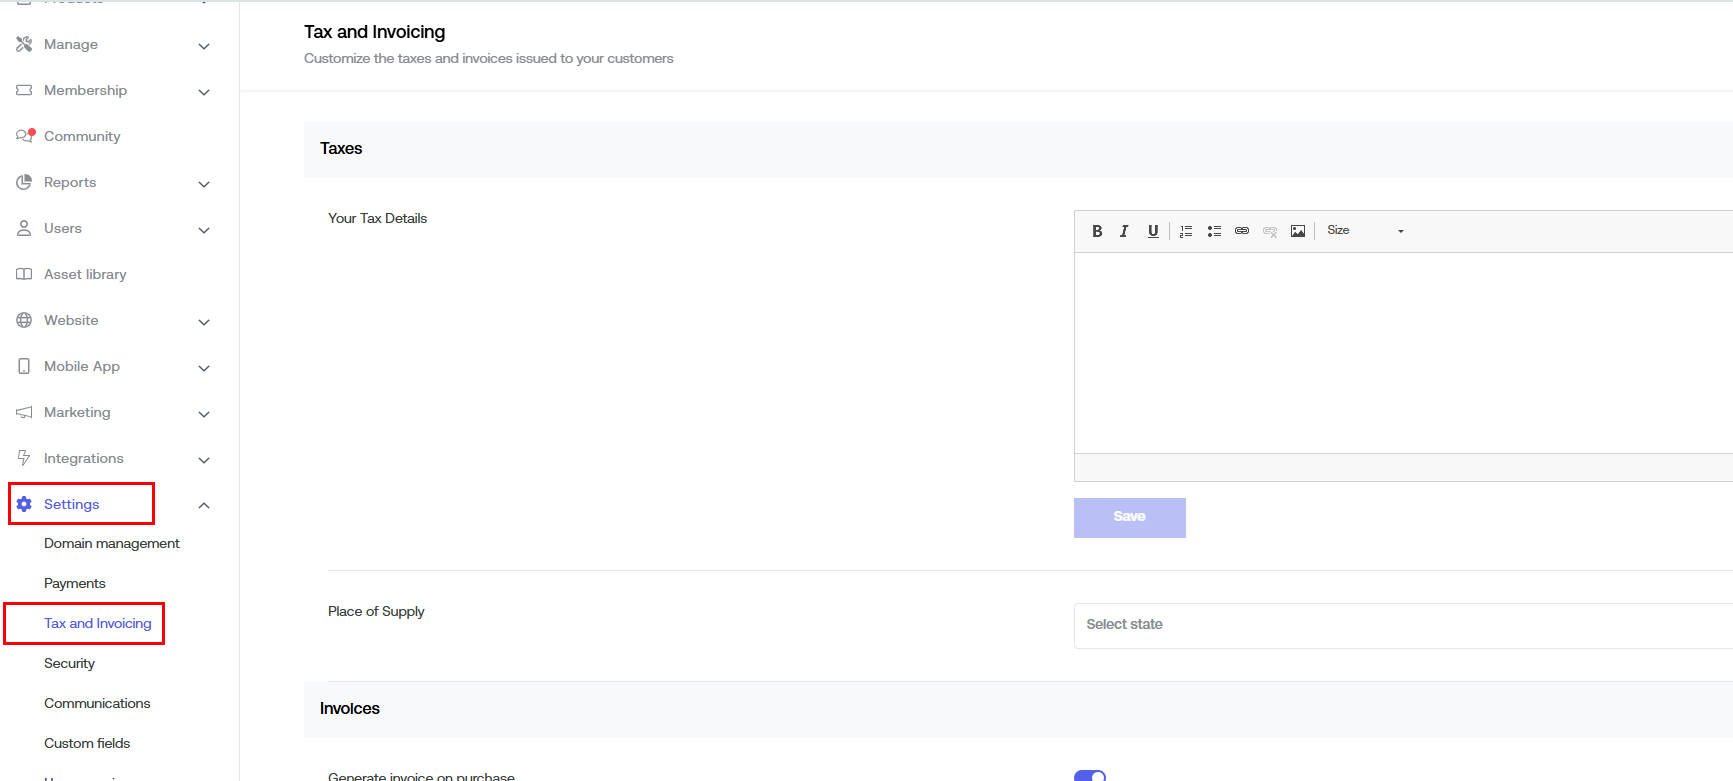Expand the Reports menu chevron

pyautogui.click(x=204, y=184)
